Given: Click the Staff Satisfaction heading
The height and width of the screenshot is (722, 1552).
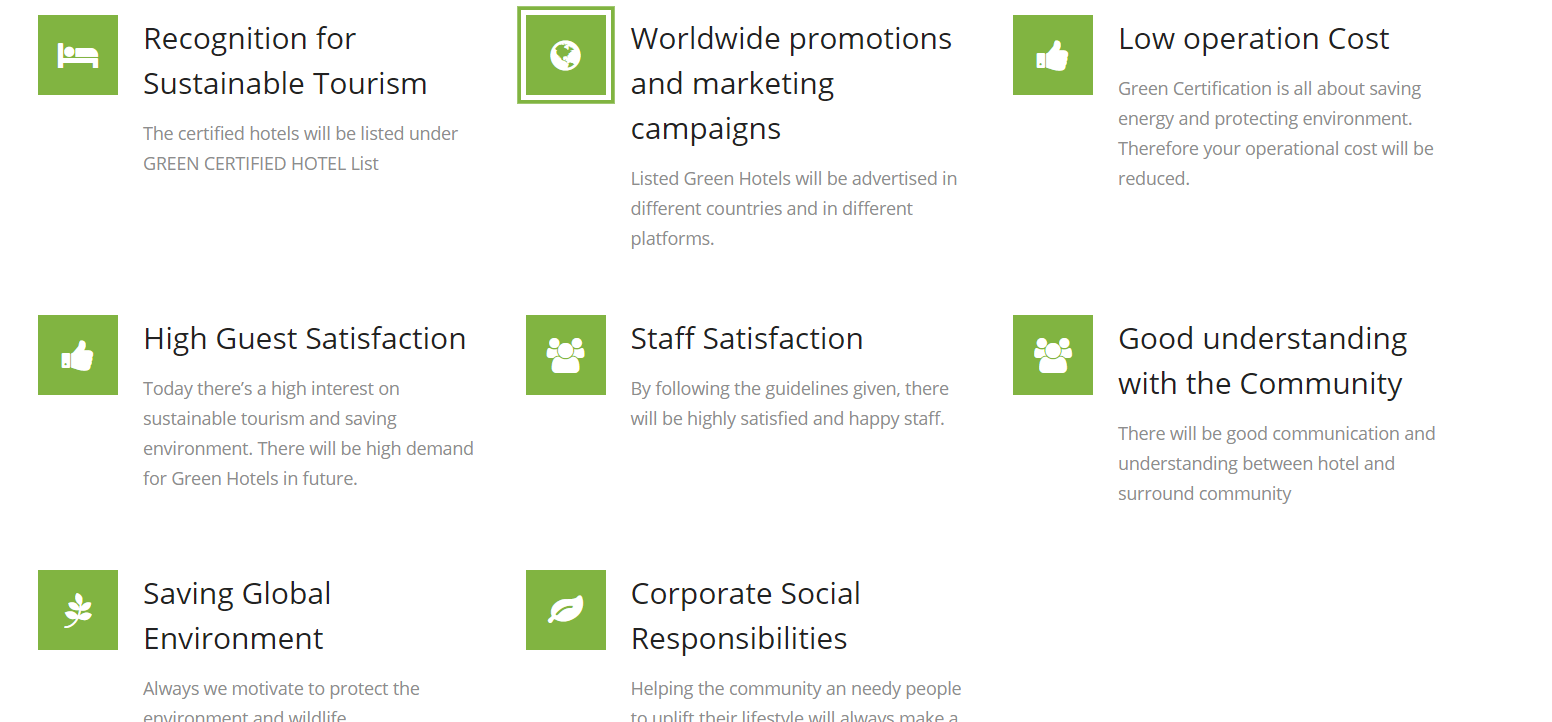Looking at the screenshot, I should tap(746, 339).
